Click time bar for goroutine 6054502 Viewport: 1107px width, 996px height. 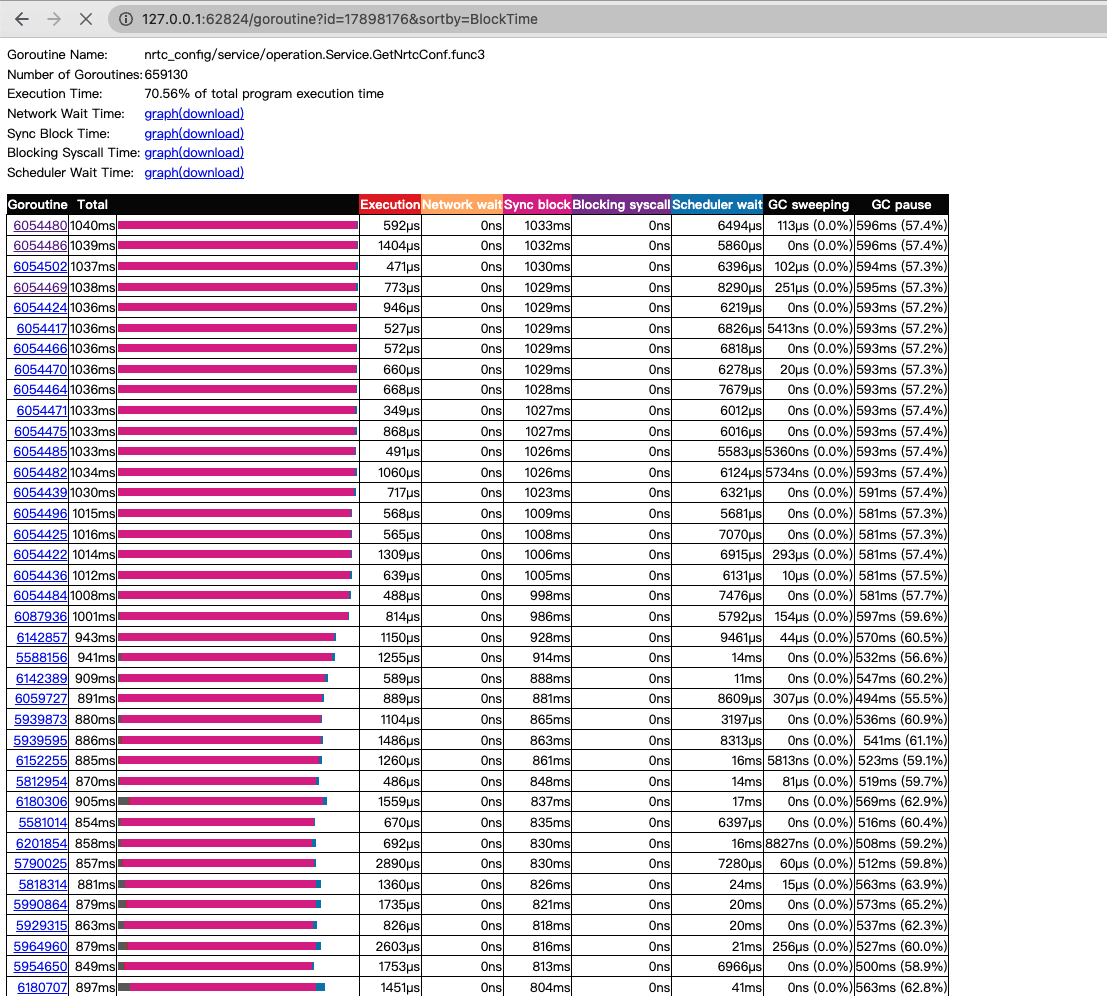(x=237, y=267)
